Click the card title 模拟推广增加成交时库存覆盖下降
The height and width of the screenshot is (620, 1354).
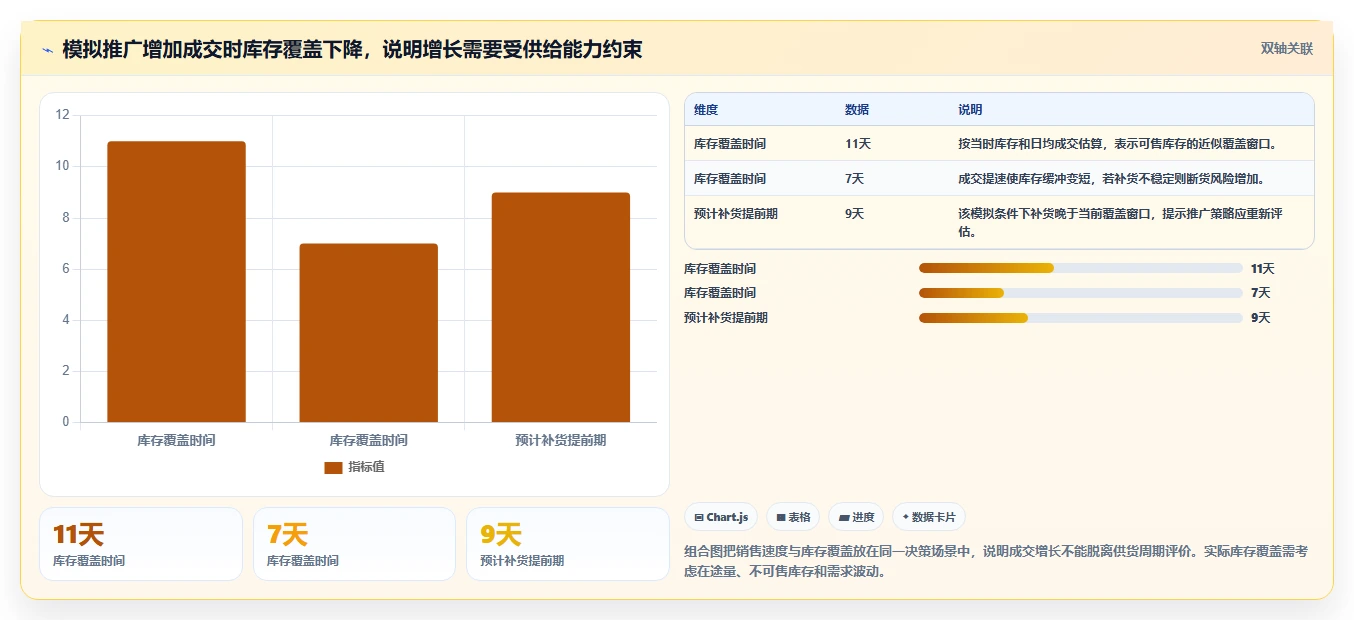pyautogui.click(x=352, y=49)
